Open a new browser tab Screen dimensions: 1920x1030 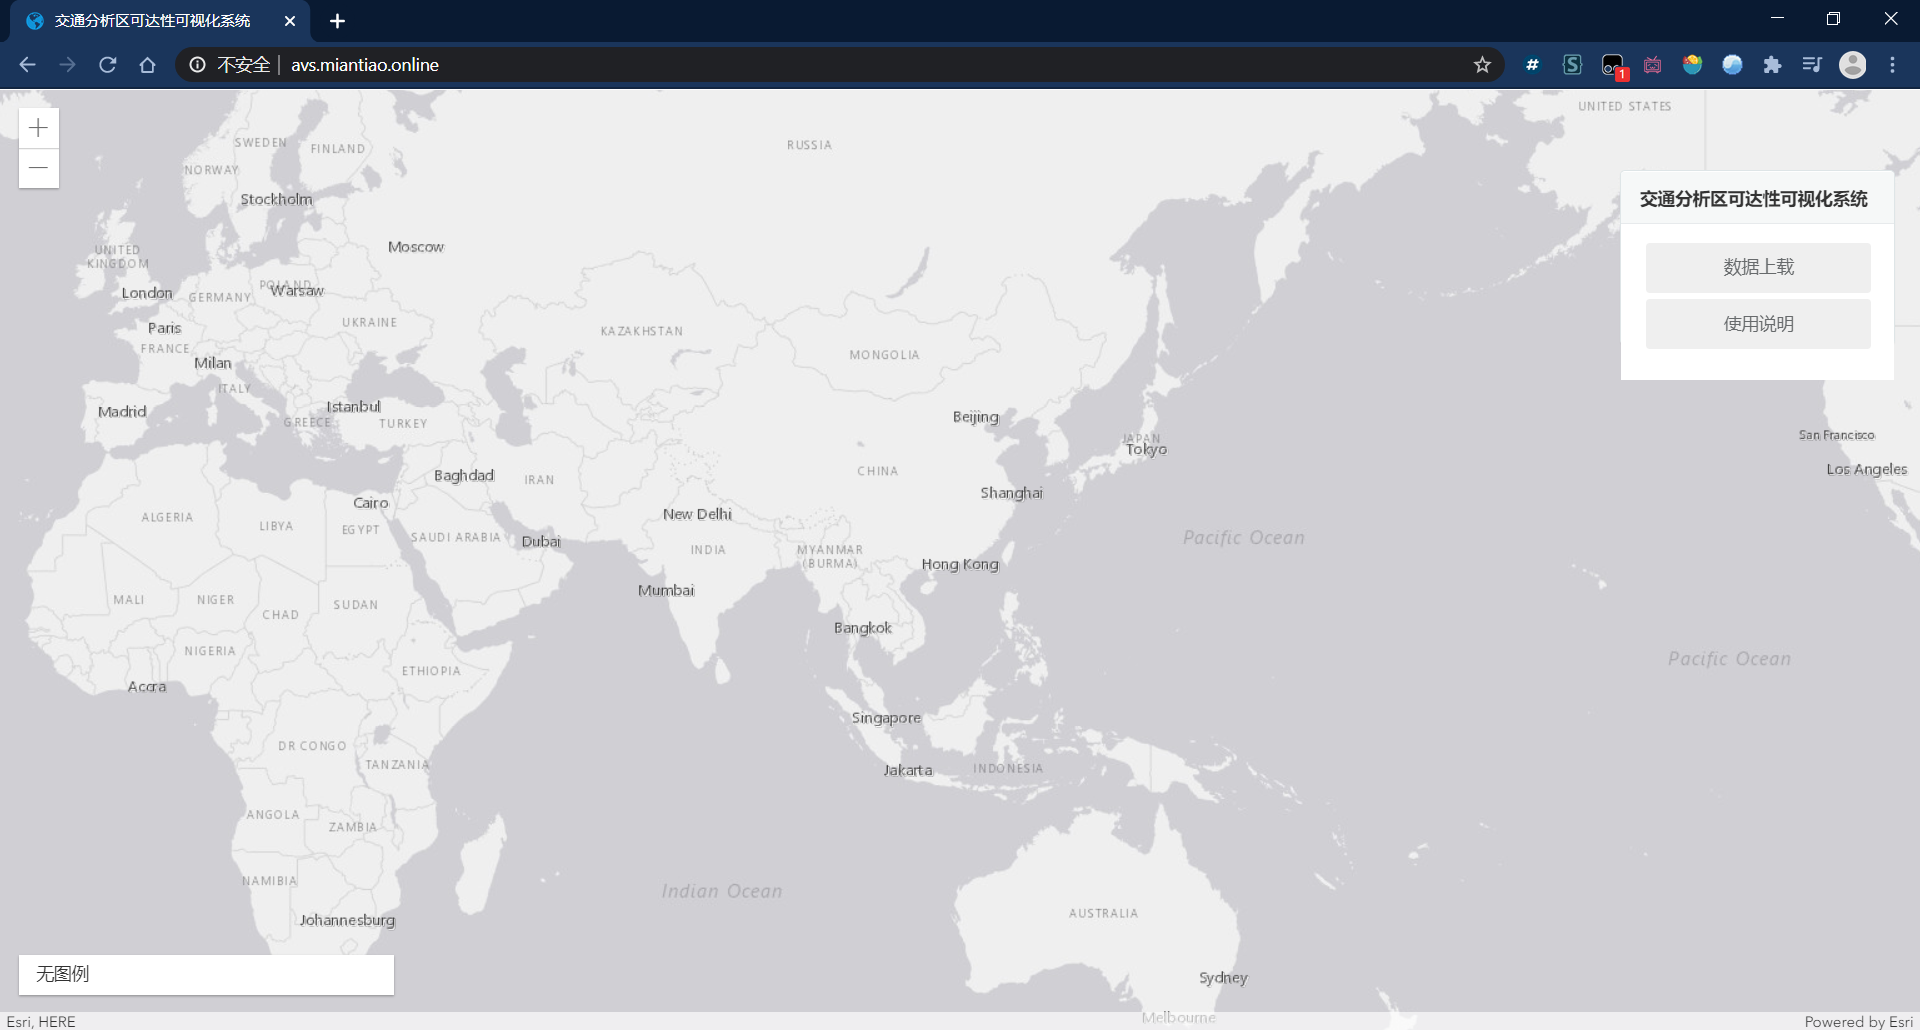[x=337, y=21]
